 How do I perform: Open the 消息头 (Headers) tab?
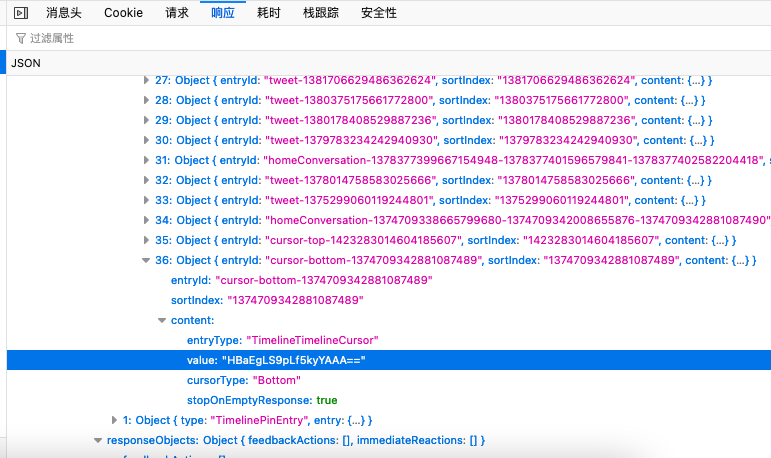click(65, 13)
